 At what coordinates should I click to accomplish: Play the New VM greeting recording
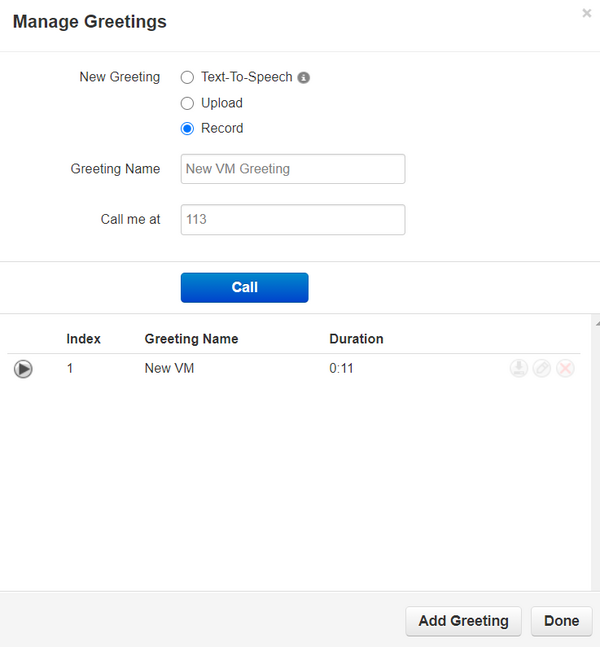pos(23,369)
